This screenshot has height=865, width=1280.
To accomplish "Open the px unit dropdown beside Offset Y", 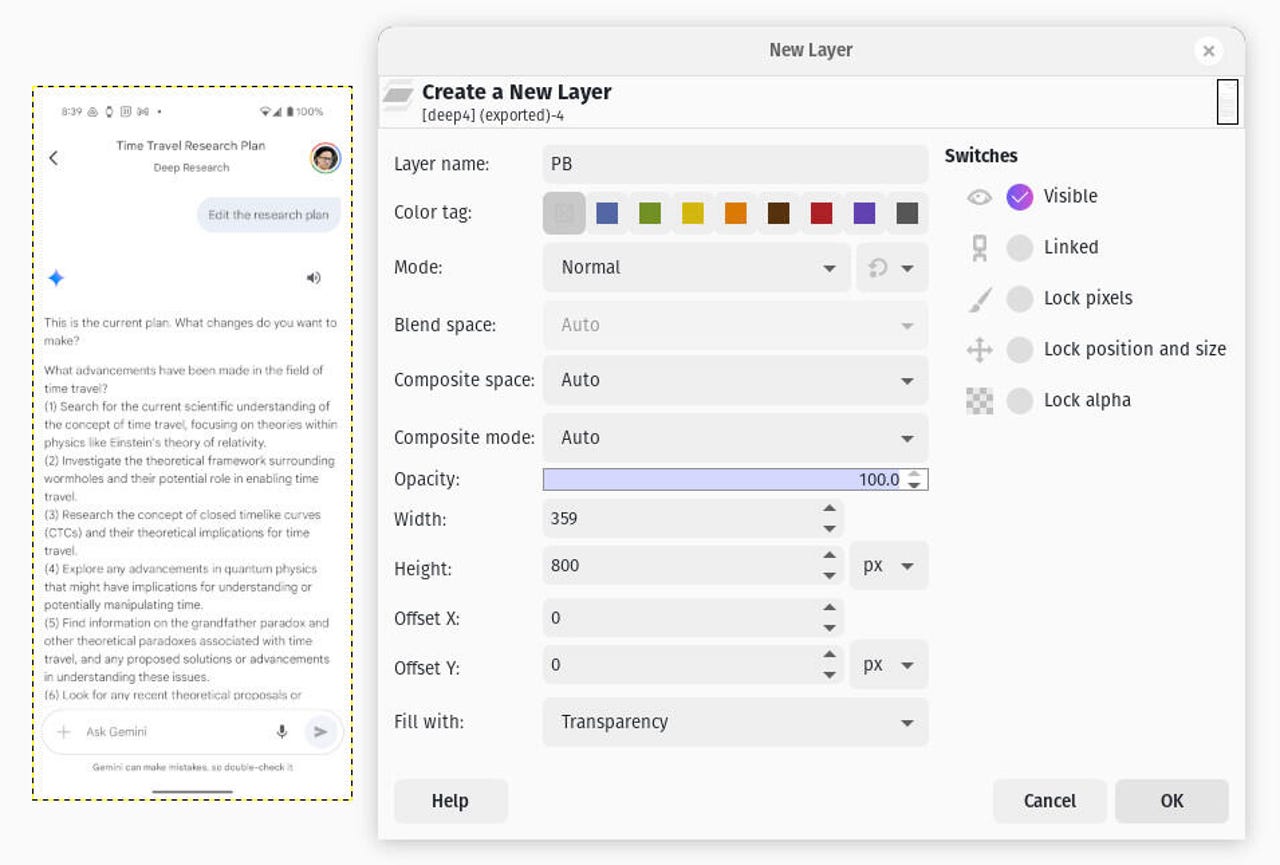I will 889,665.
